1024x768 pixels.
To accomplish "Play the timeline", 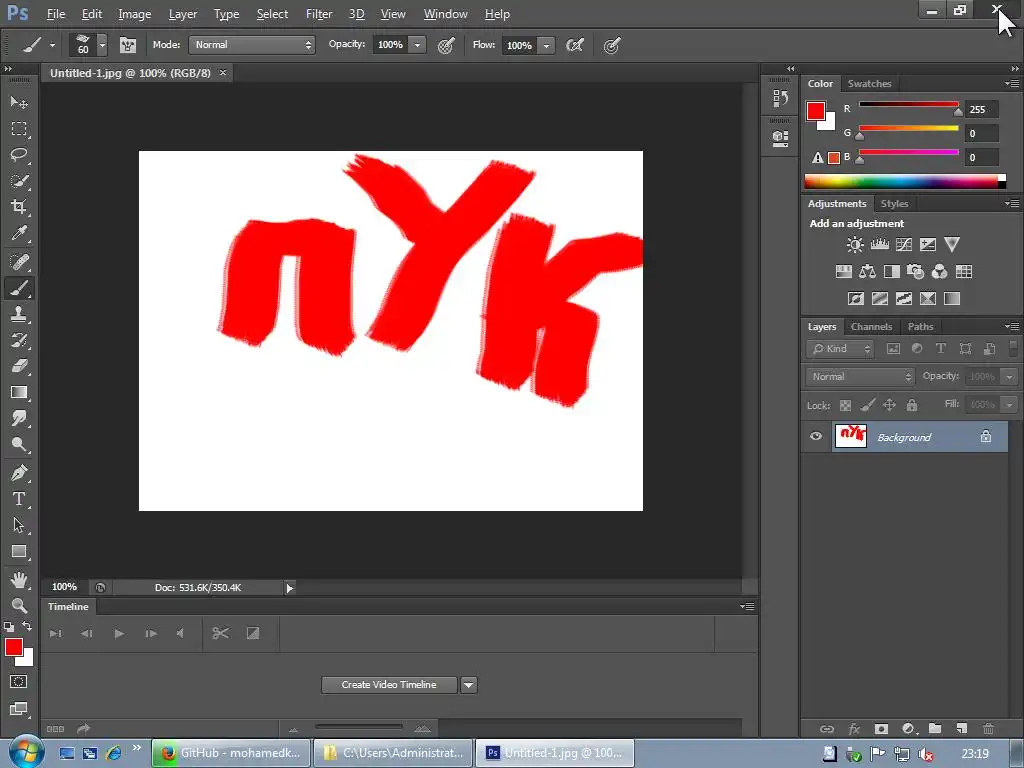I will click(x=119, y=633).
